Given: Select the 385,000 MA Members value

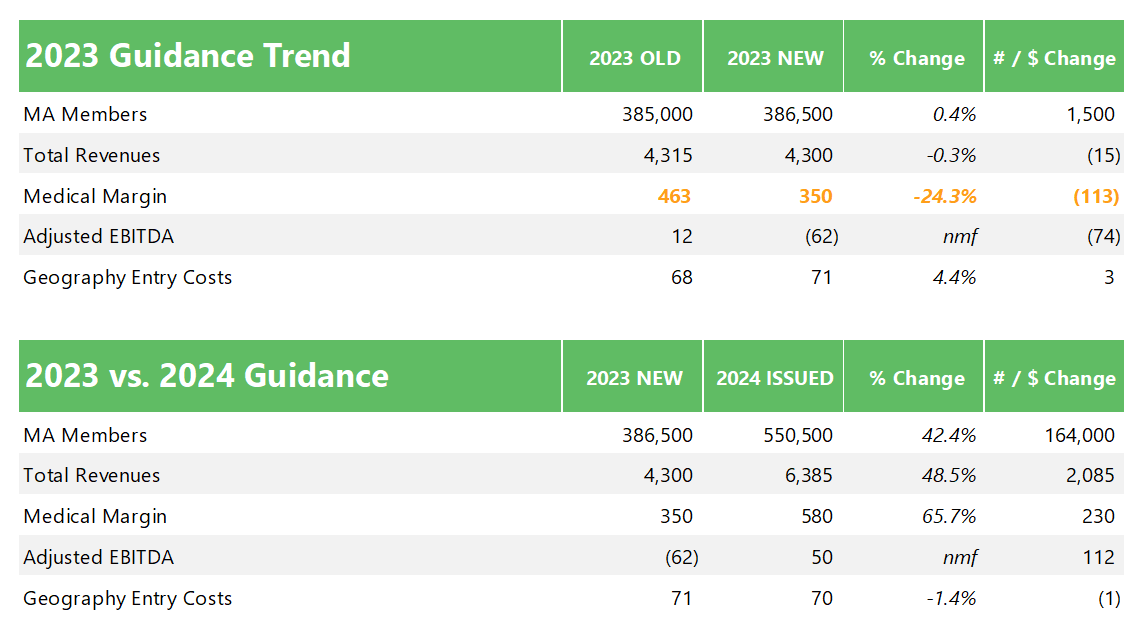Looking at the screenshot, I should (656, 114).
